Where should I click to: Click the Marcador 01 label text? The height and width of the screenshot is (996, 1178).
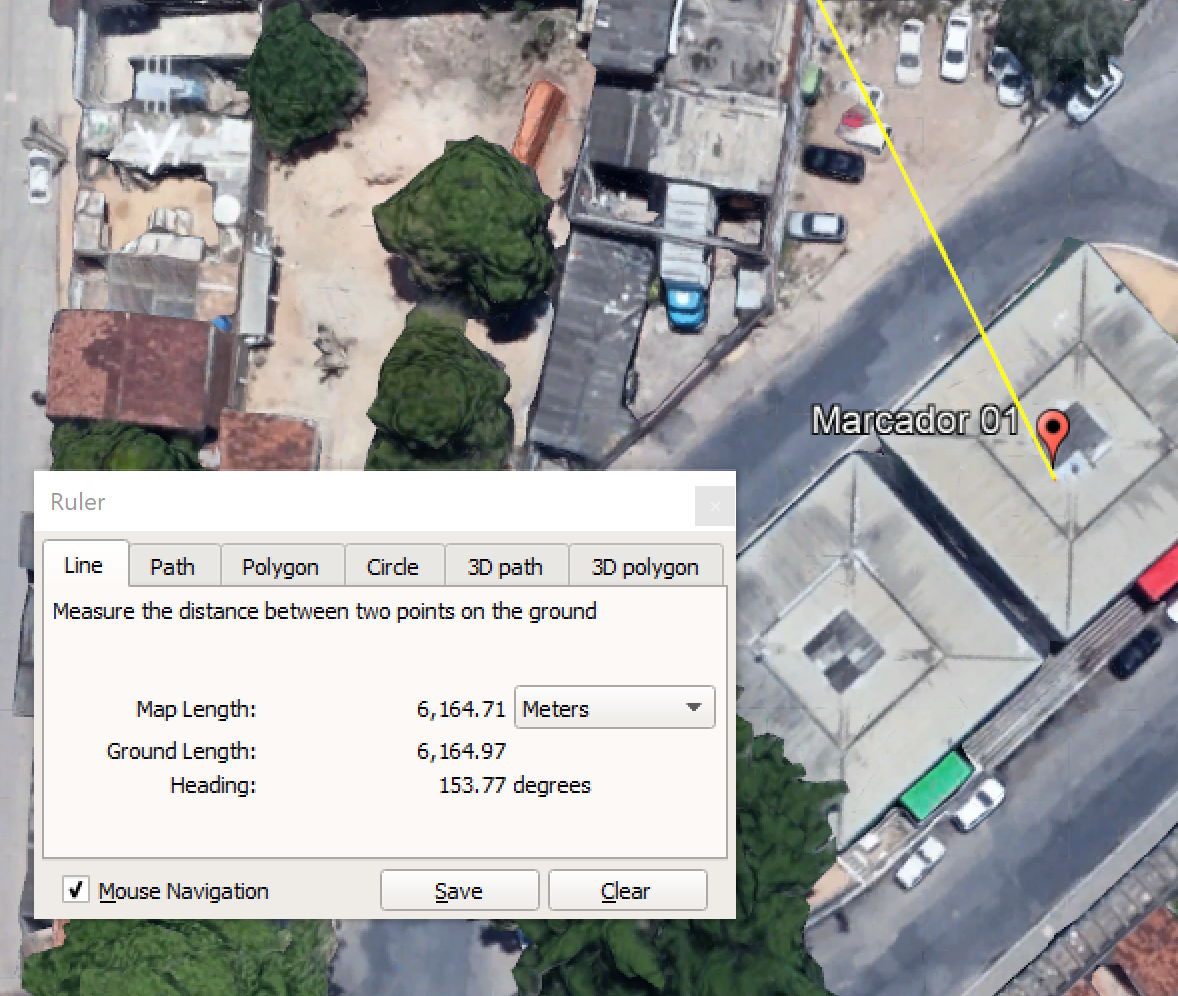(x=915, y=421)
